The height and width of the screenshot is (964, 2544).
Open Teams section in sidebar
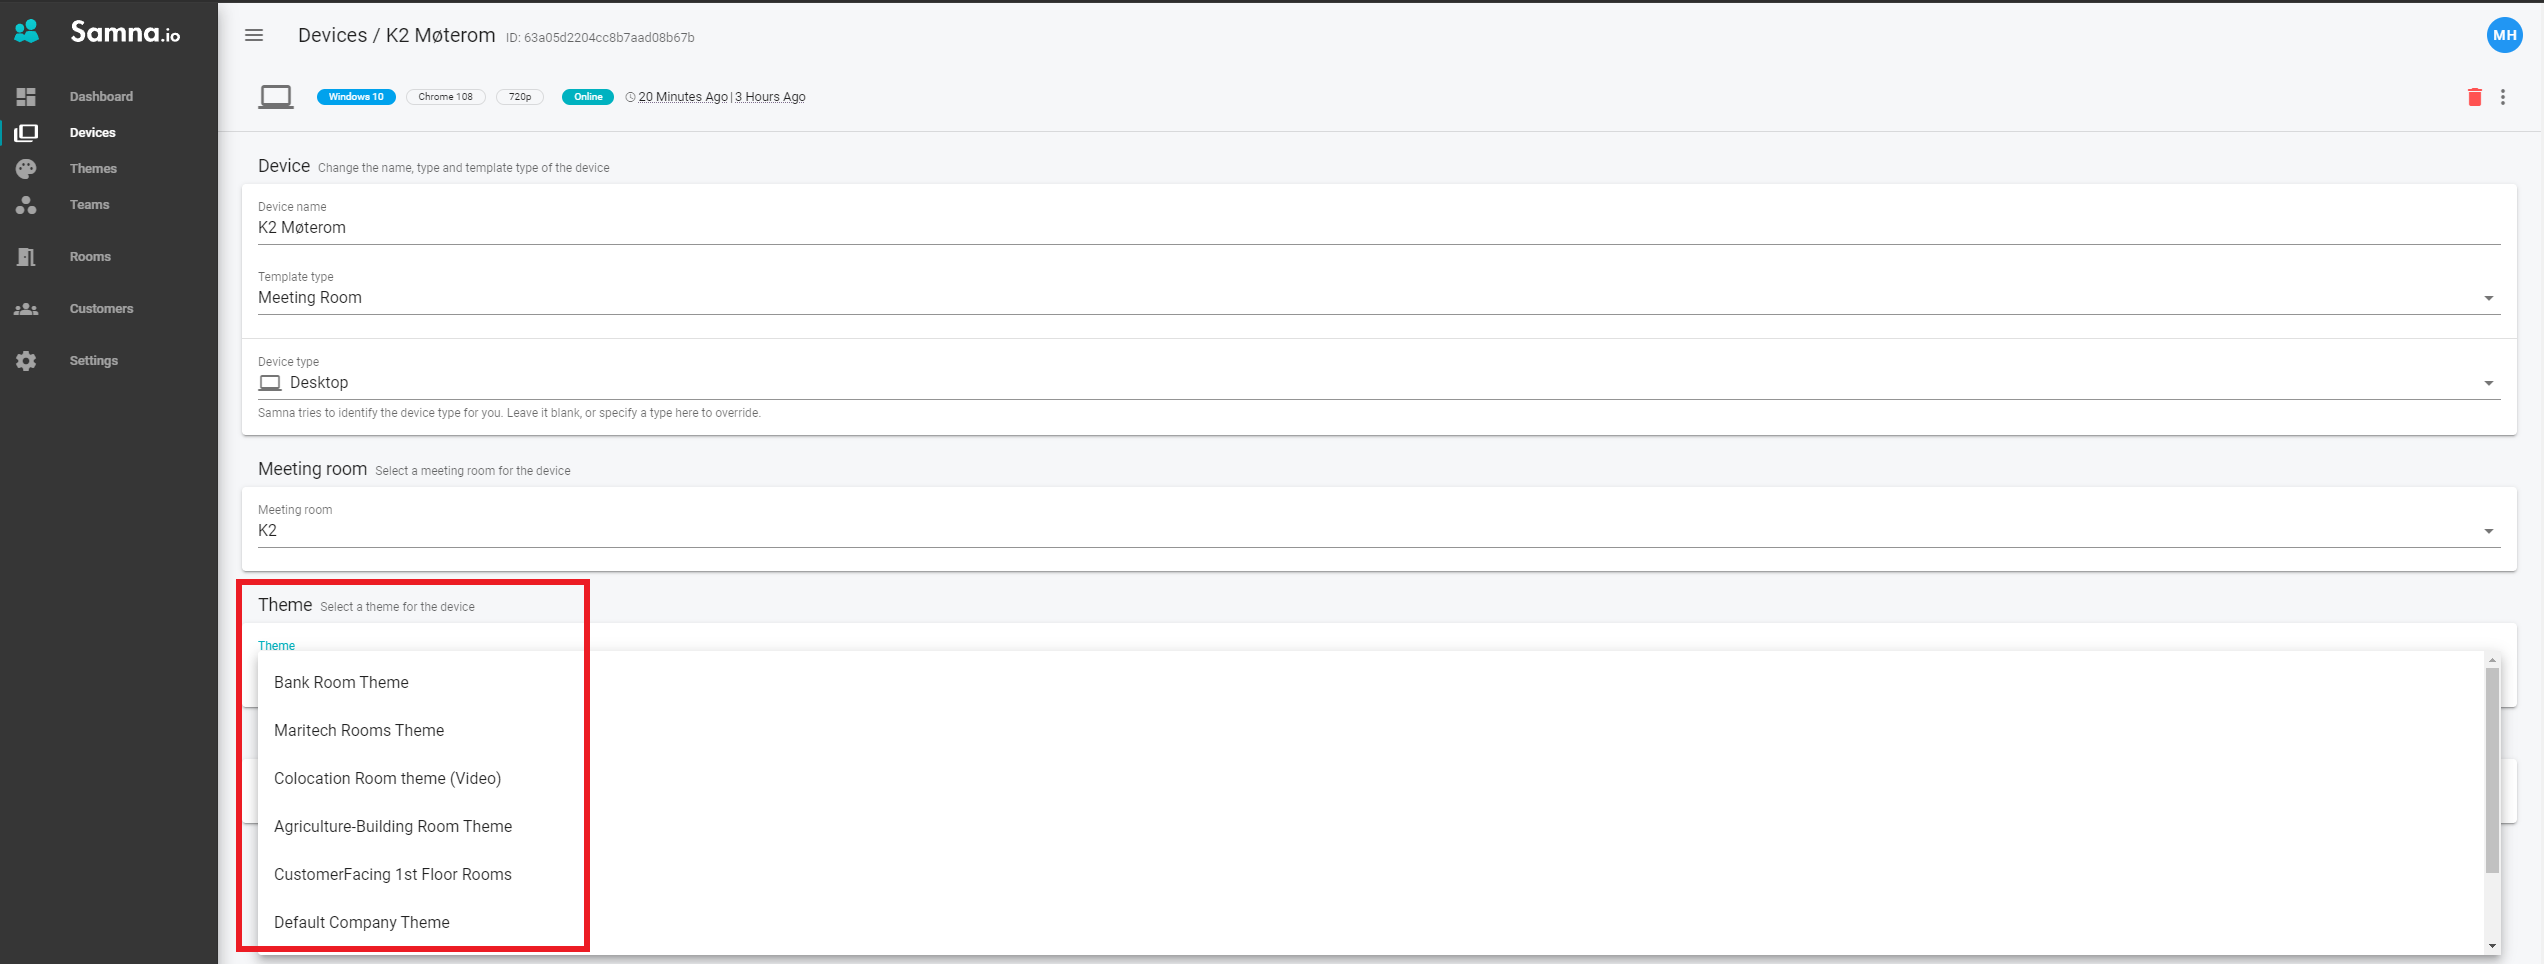(89, 205)
